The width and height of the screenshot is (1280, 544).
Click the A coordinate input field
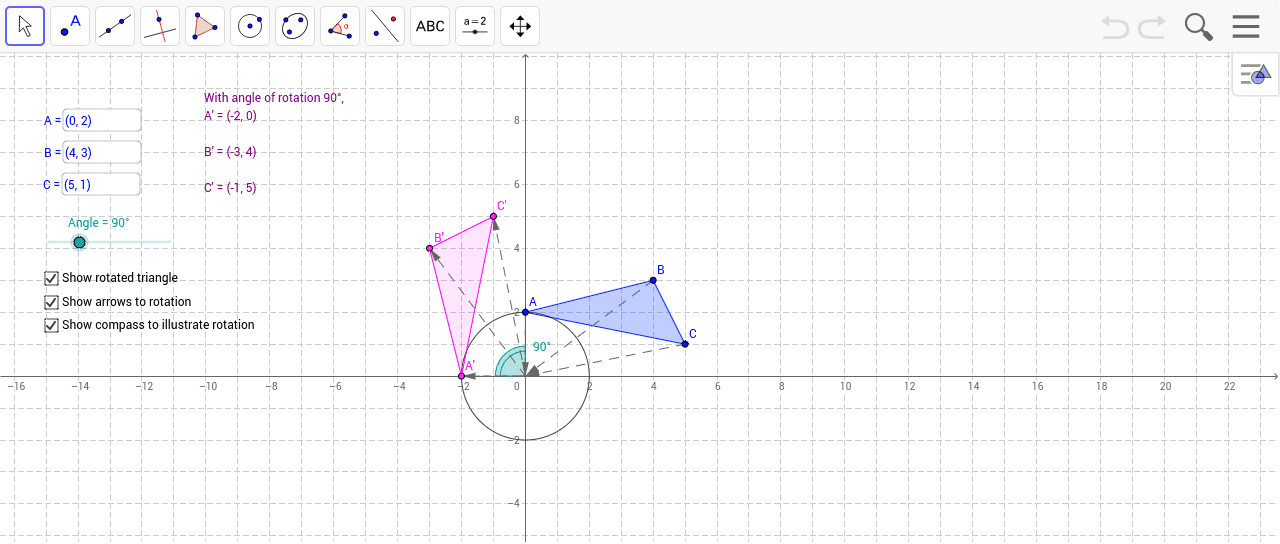click(101, 120)
